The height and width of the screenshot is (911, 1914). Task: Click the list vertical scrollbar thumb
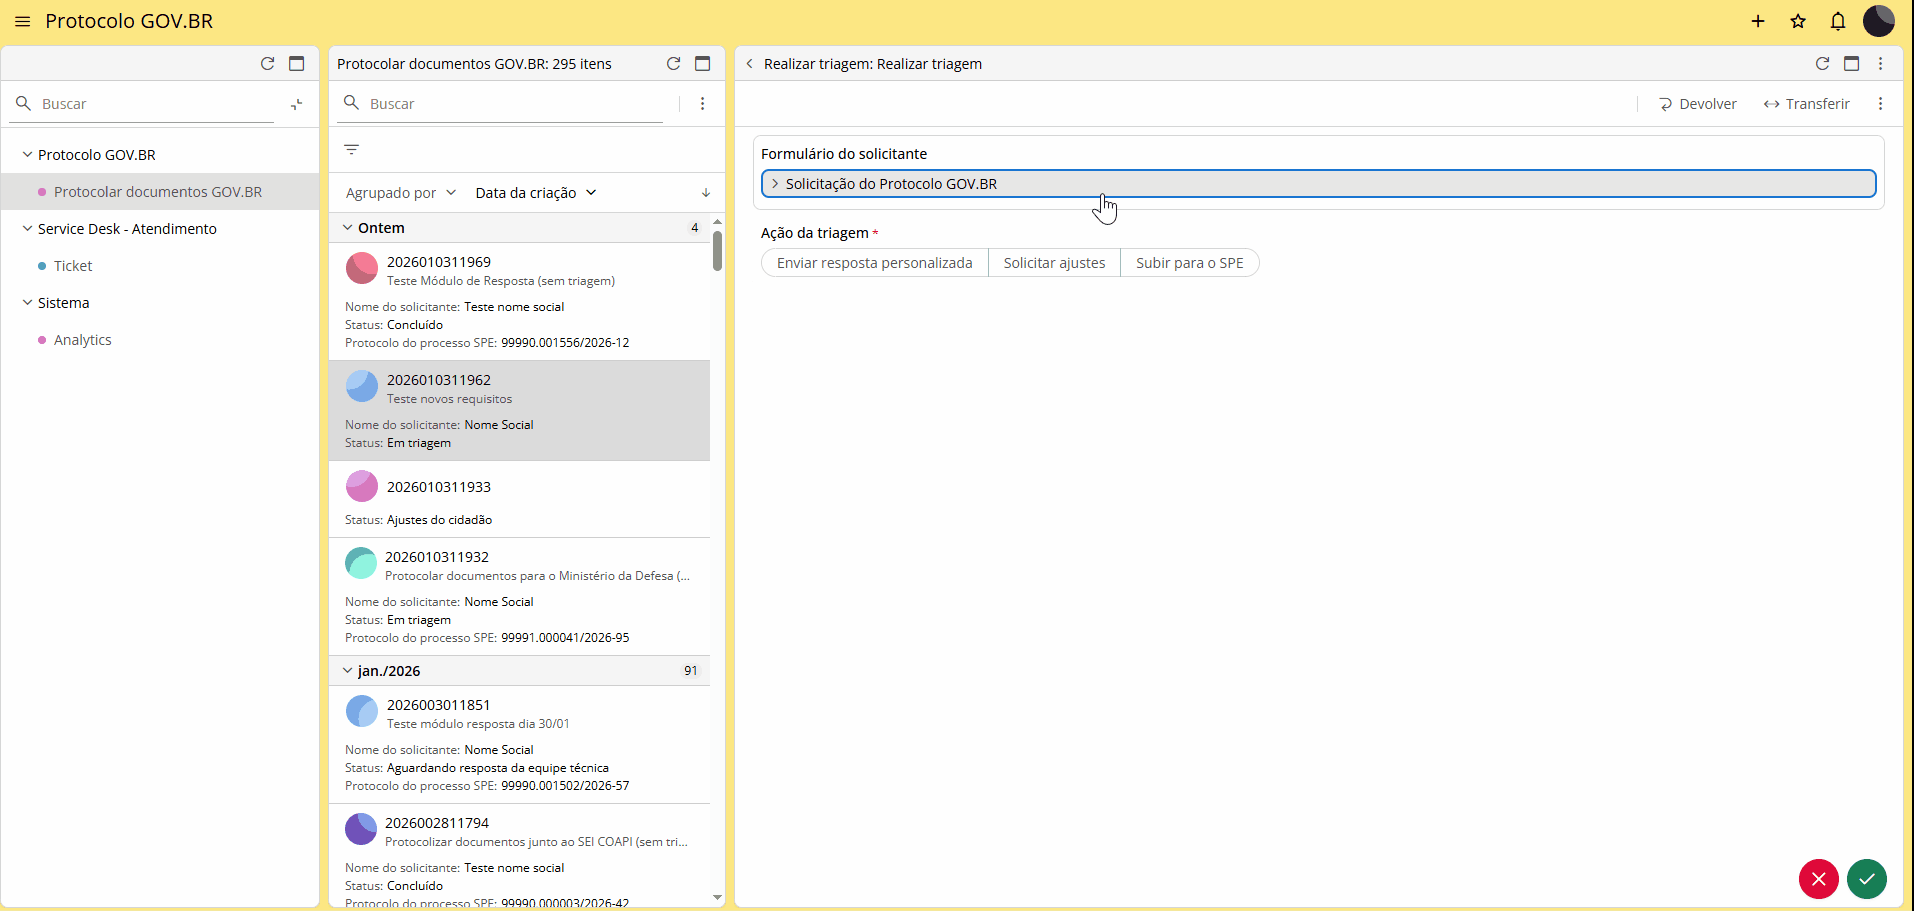pyautogui.click(x=717, y=250)
